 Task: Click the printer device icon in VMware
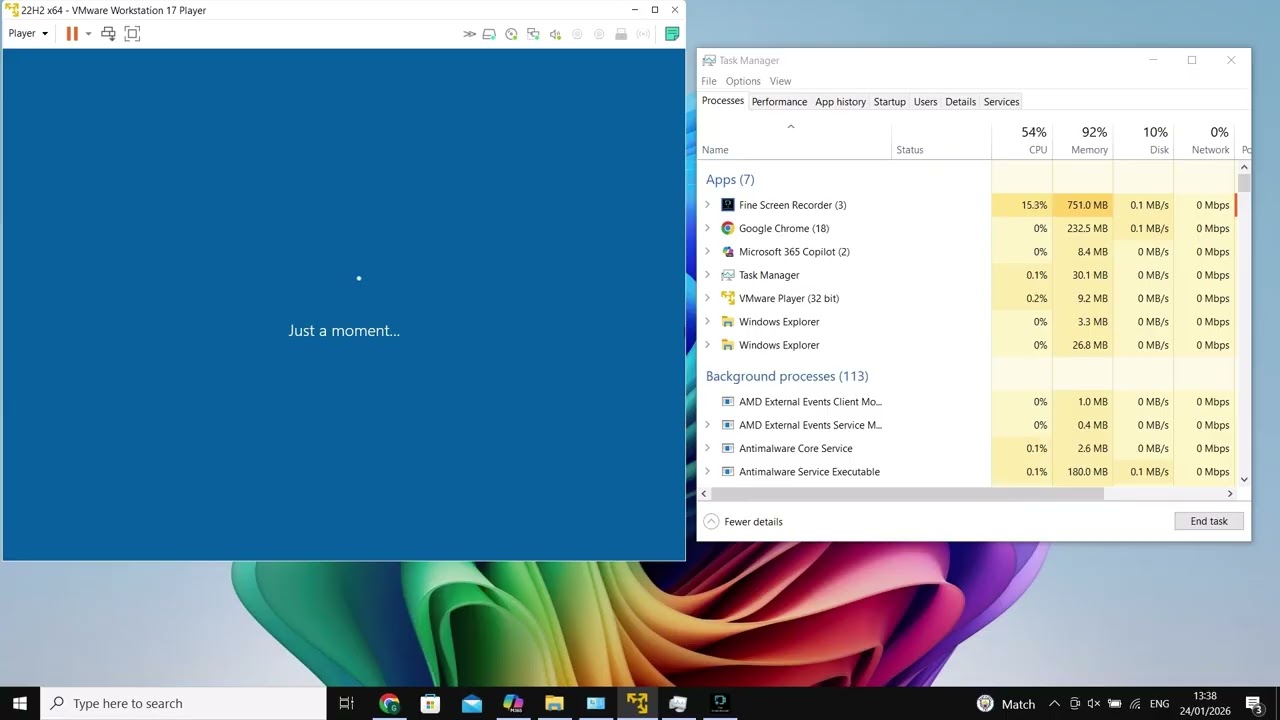(621, 34)
